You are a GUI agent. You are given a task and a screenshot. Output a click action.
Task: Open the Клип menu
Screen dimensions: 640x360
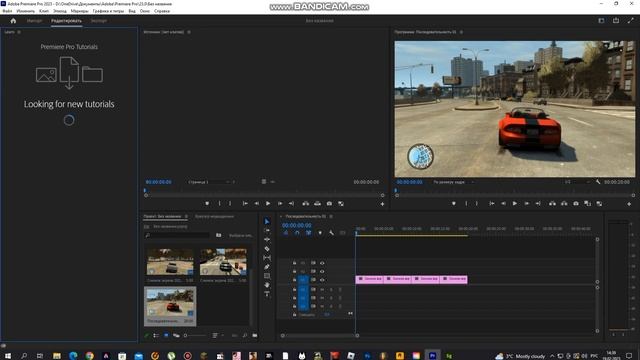click(44, 11)
